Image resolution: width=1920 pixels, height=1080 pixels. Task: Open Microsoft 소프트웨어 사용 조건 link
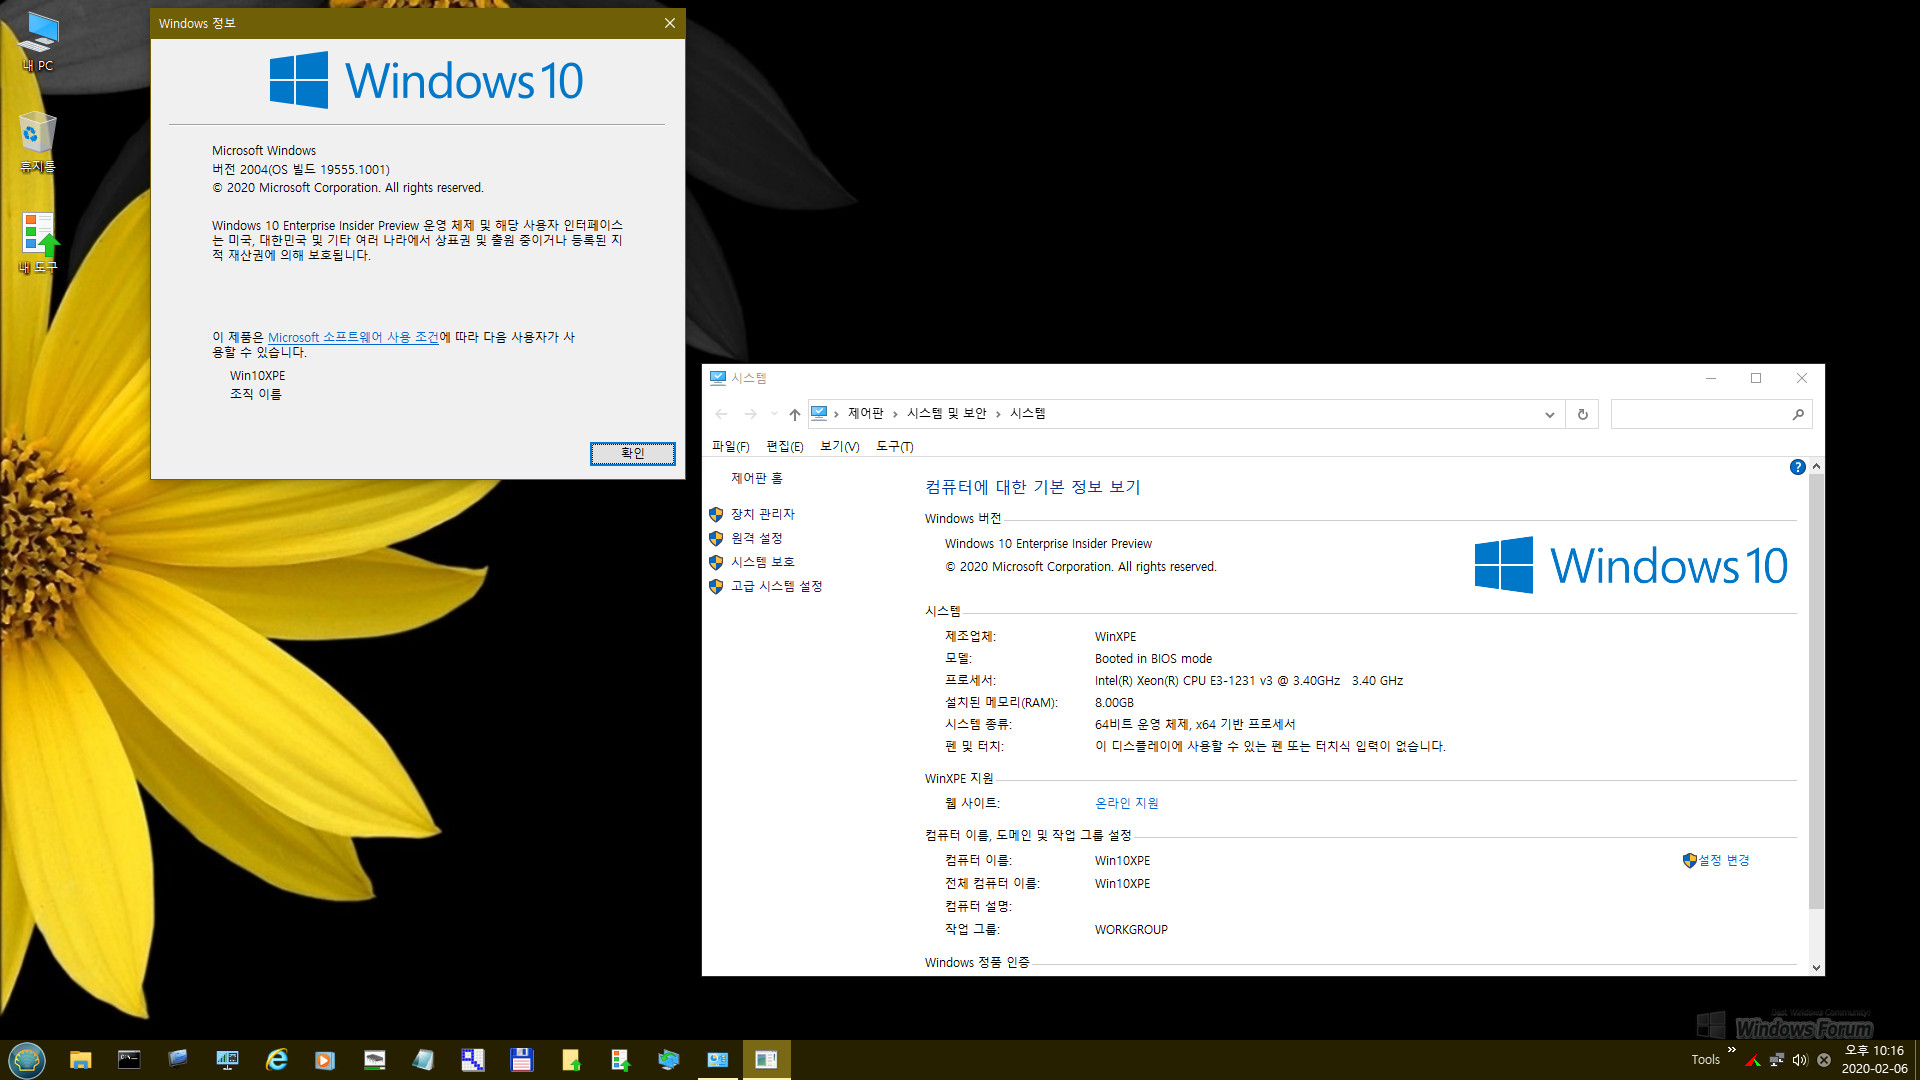[x=353, y=337]
